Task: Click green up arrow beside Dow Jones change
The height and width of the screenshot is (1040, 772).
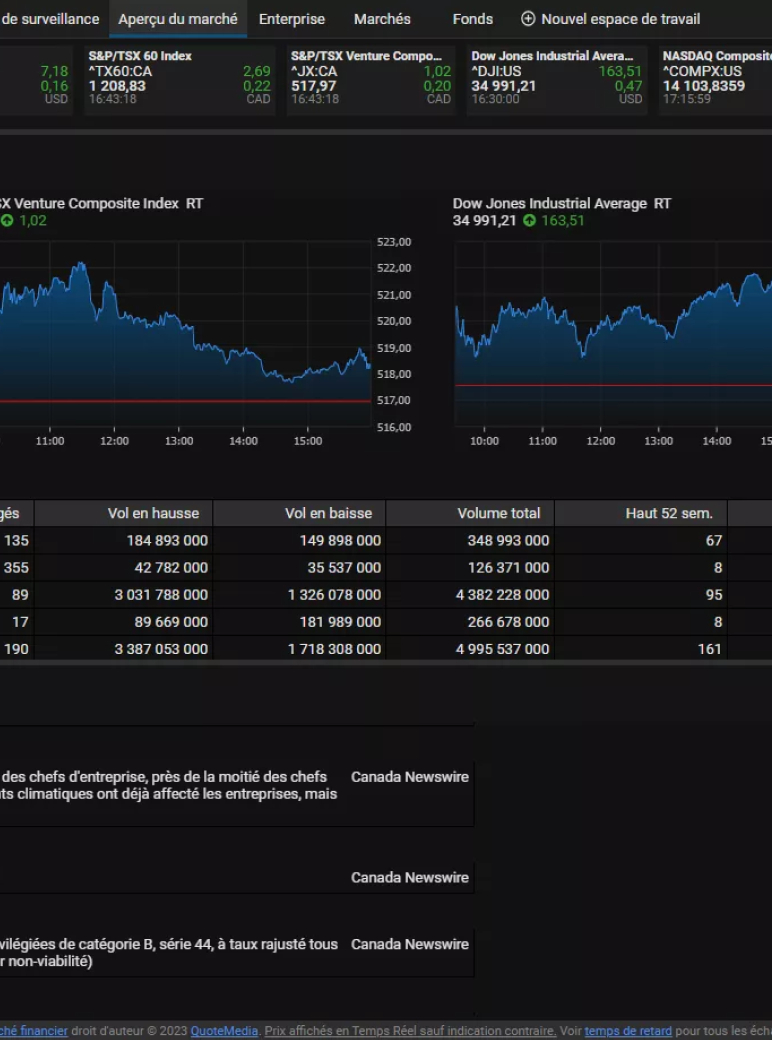Action: [529, 221]
